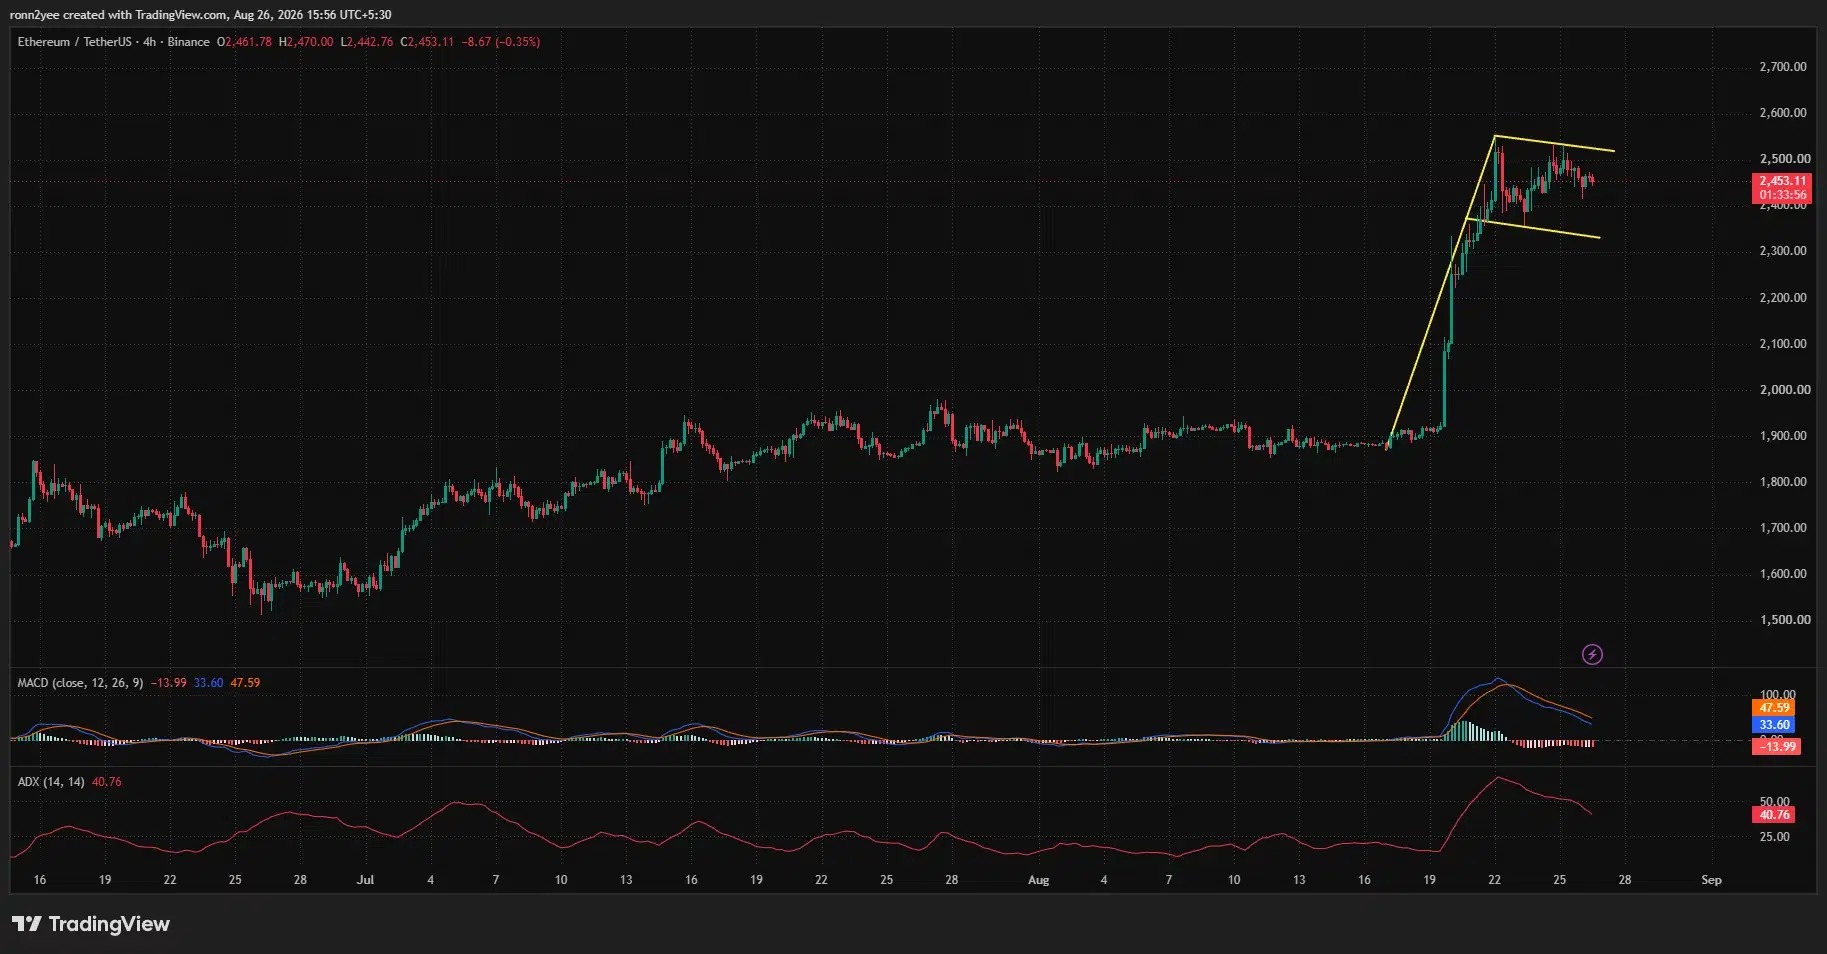Screen dimensions: 1827x954
Task: Click the red −13.99 label on MACD axis
Action: [x=1776, y=747]
